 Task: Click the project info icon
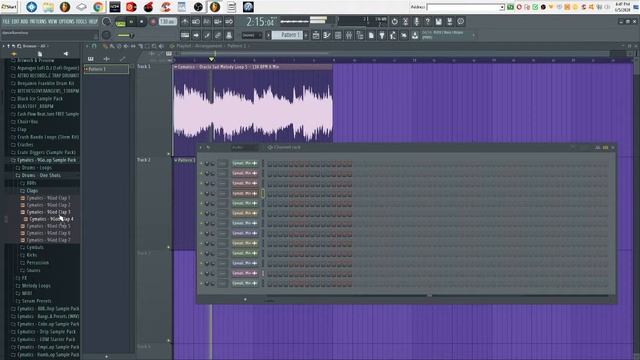pyautogui.click(x=460, y=21)
